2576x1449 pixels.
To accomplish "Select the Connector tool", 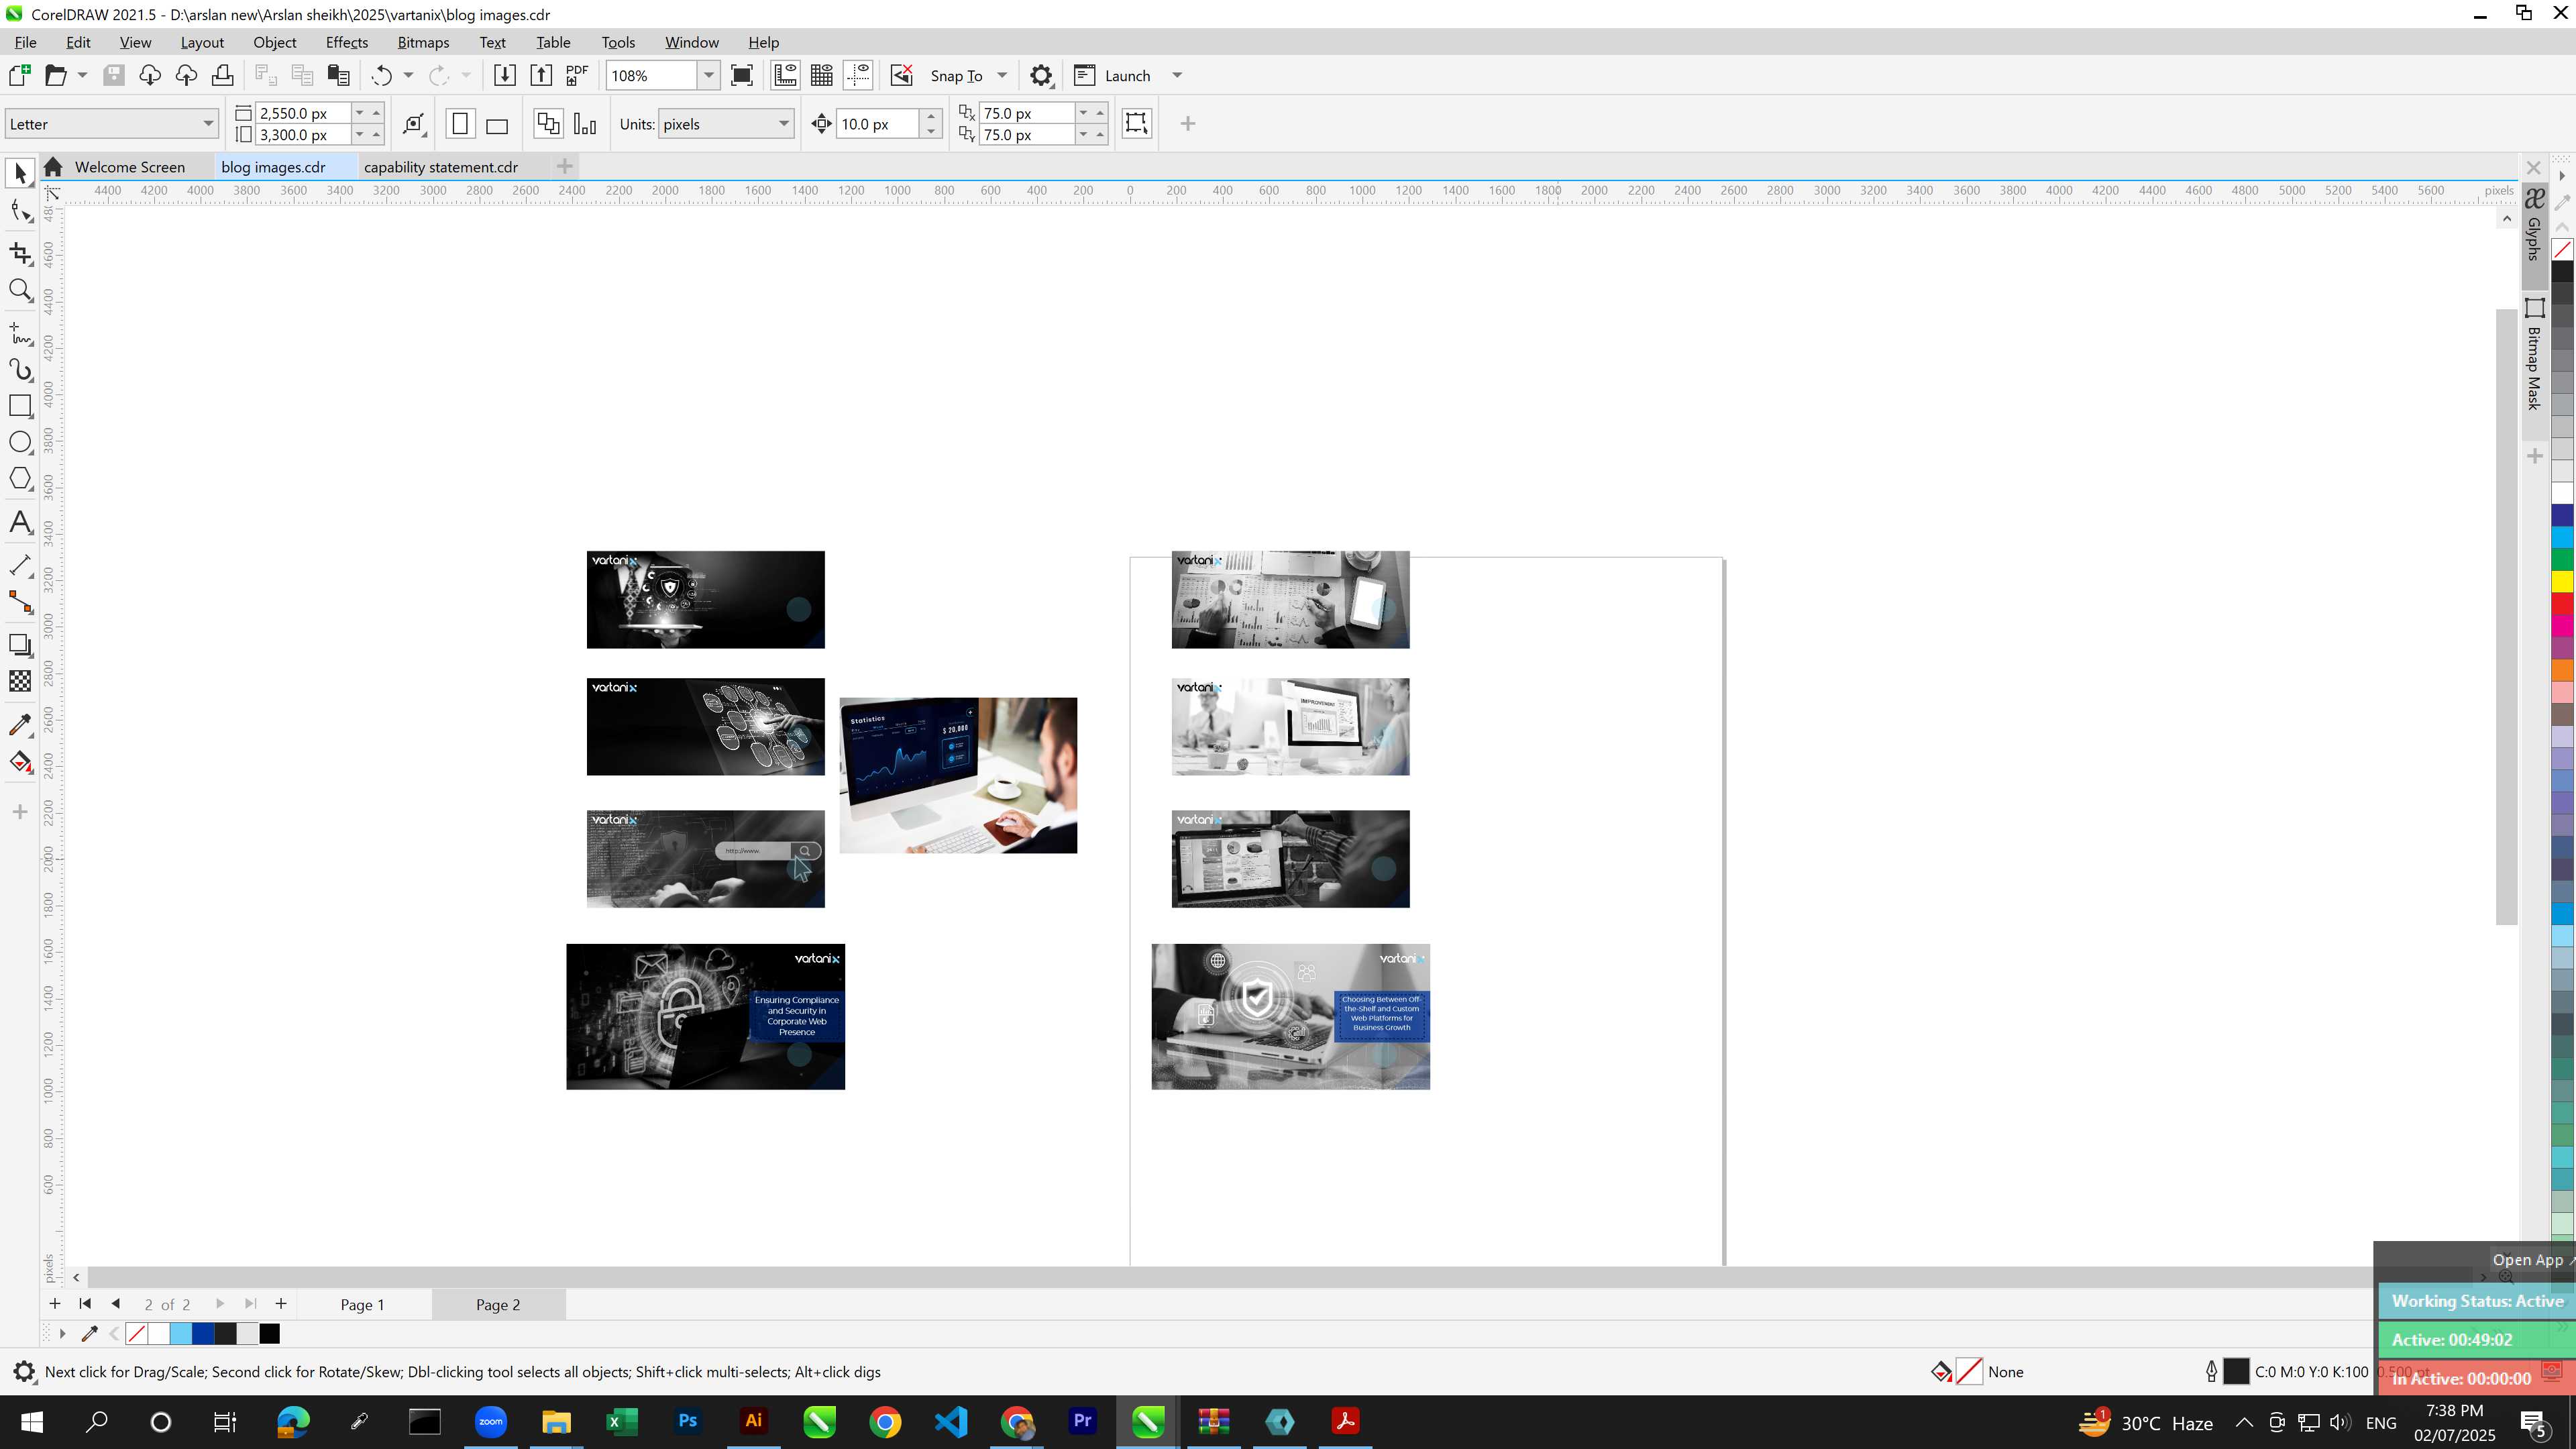I will tap(20, 602).
